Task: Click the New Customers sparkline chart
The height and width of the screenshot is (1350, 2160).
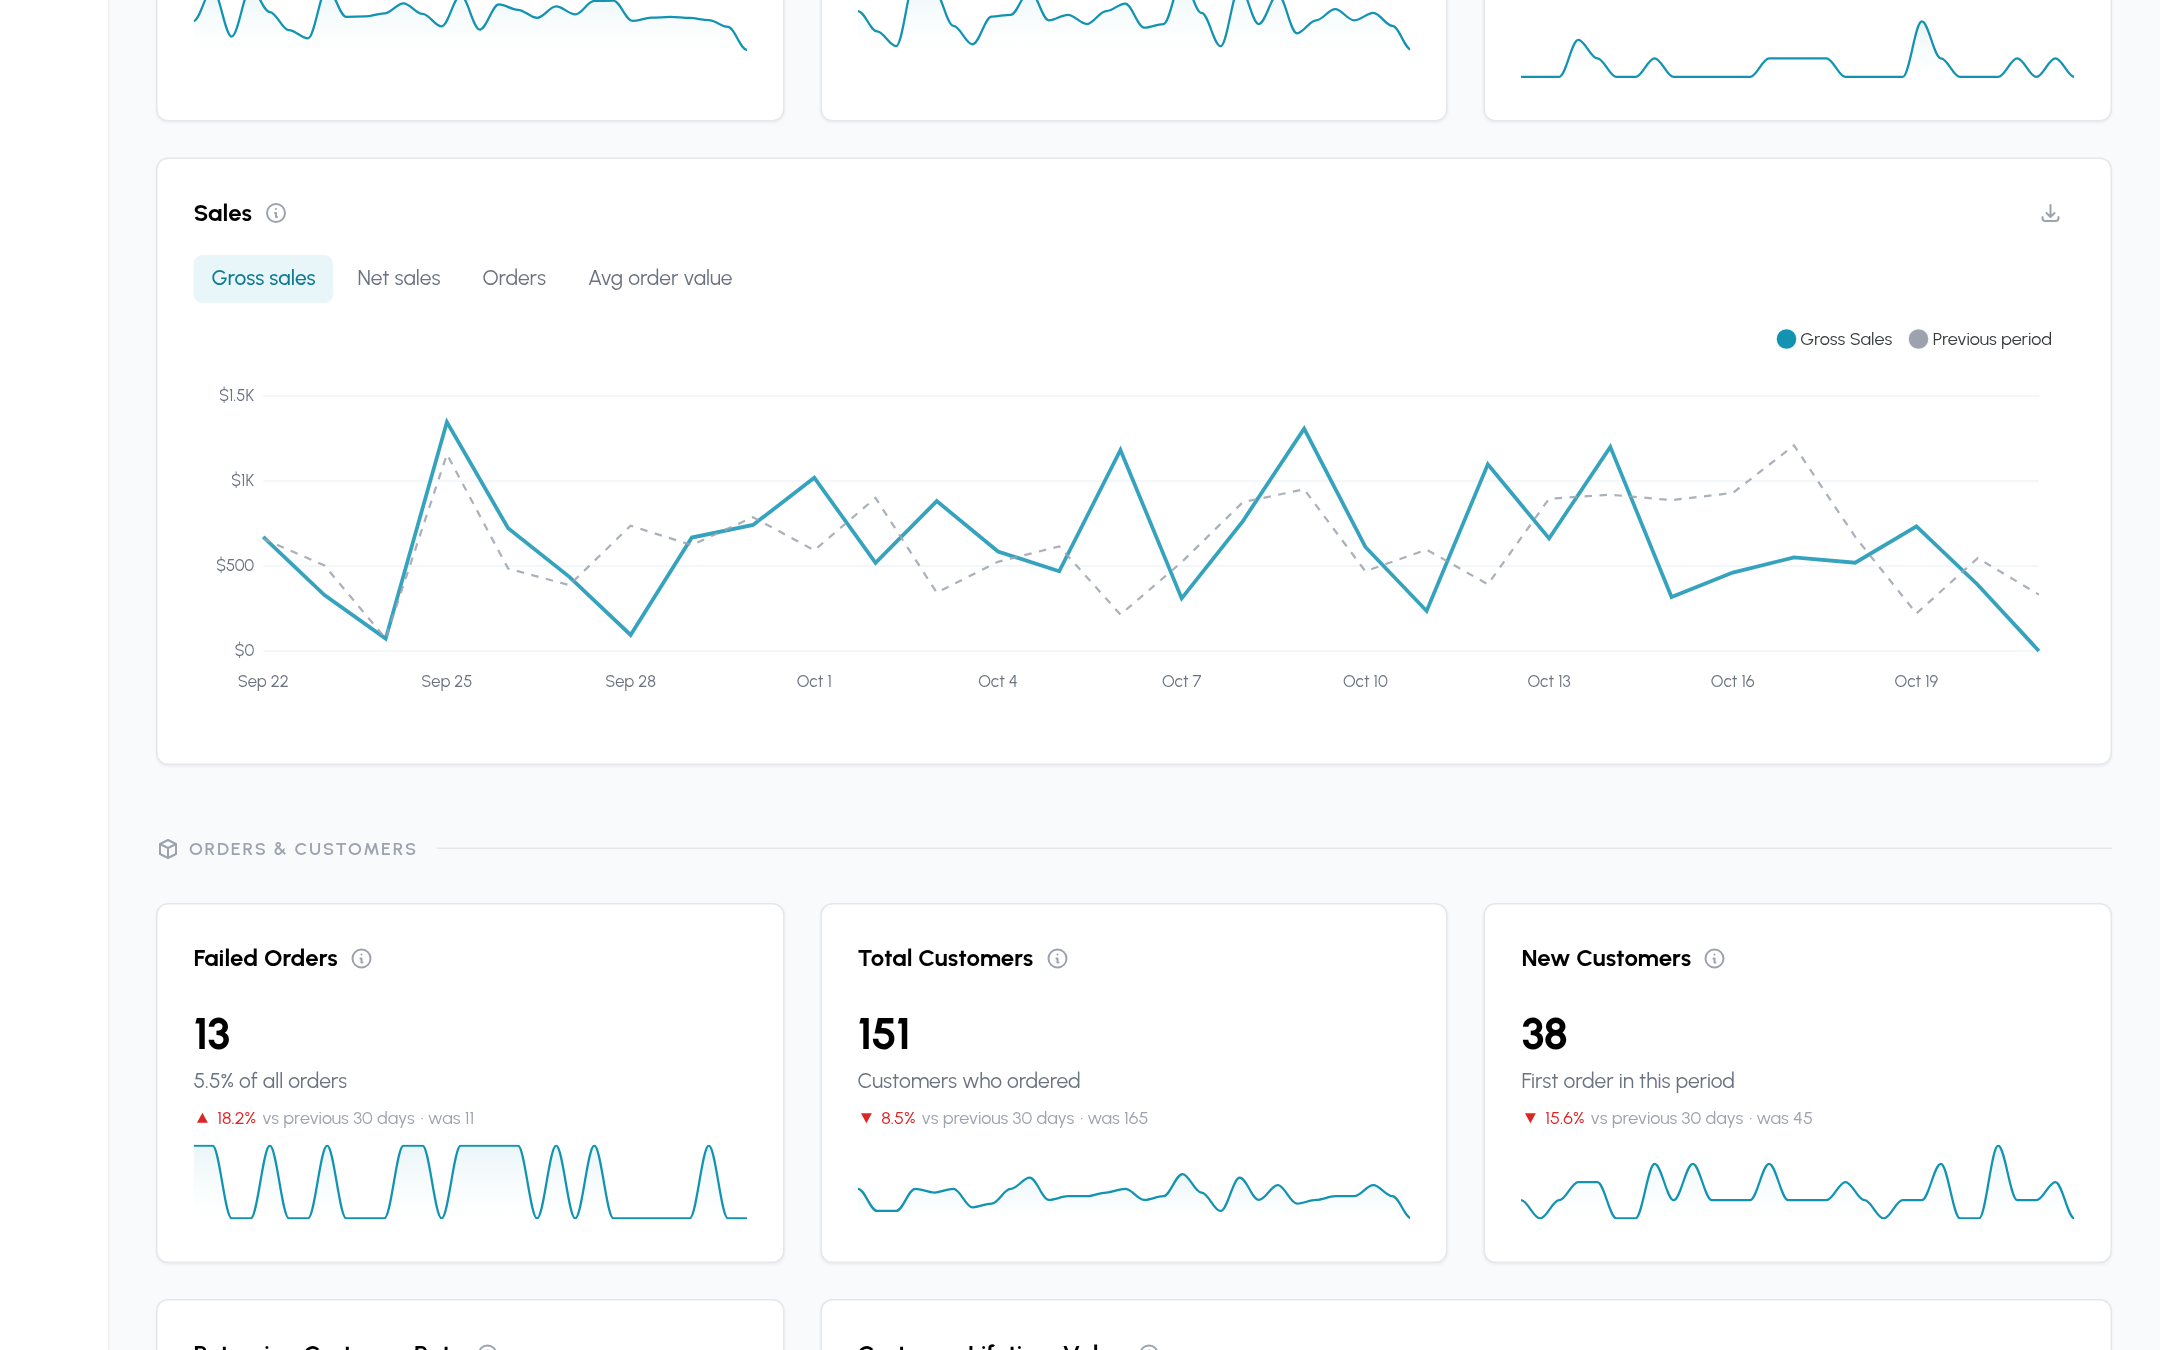Action: [1797, 1181]
